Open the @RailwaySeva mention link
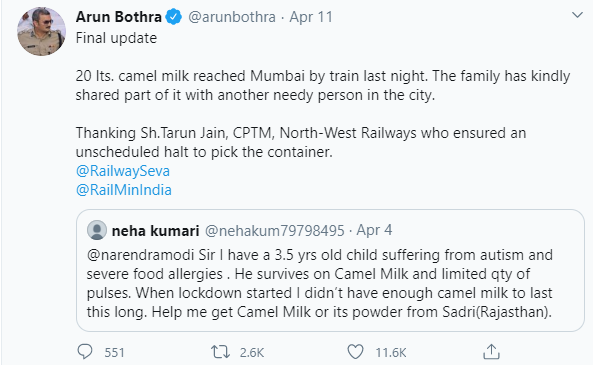593x365 pixels. pos(123,171)
